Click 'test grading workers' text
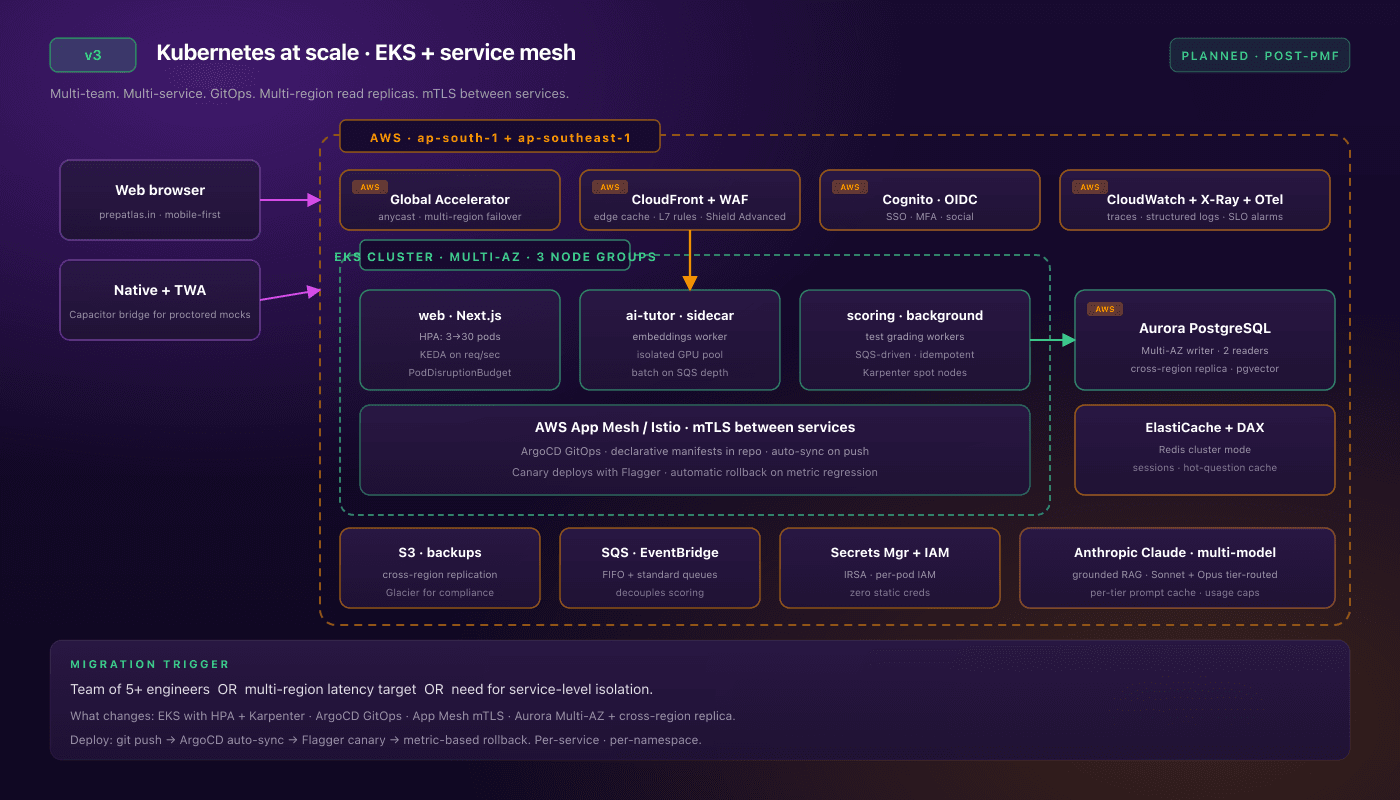The height and width of the screenshot is (800, 1400). 915,336
